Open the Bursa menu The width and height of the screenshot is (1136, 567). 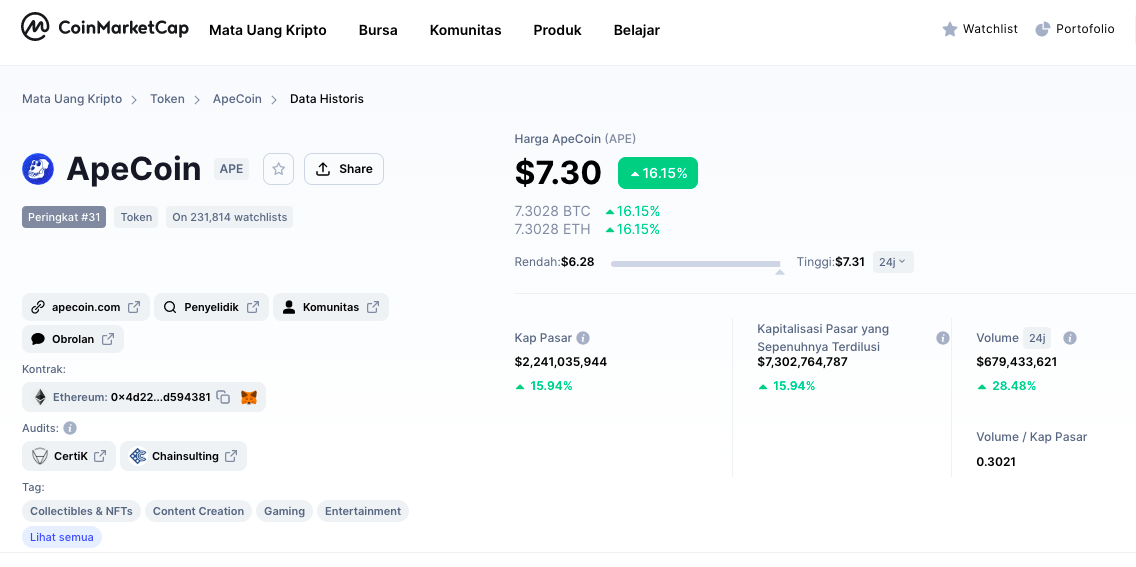click(x=378, y=30)
